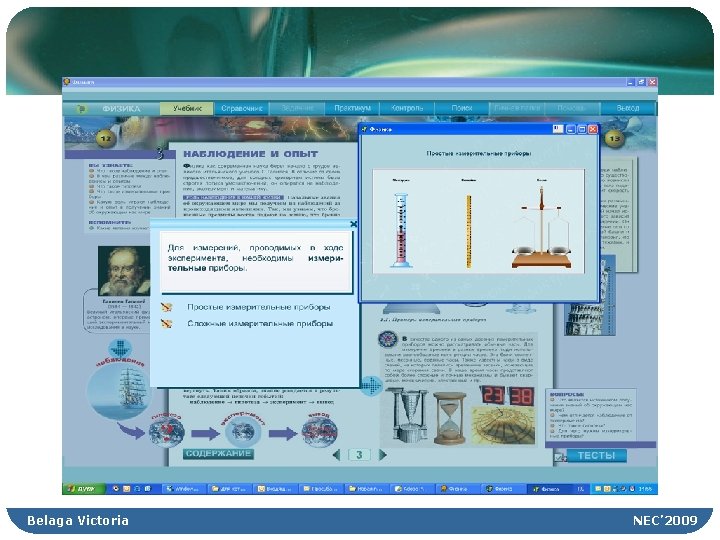Click the blue dotted arrow above ship
Screen dimensions: 720x540
pyautogui.click(x=120, y=349)
